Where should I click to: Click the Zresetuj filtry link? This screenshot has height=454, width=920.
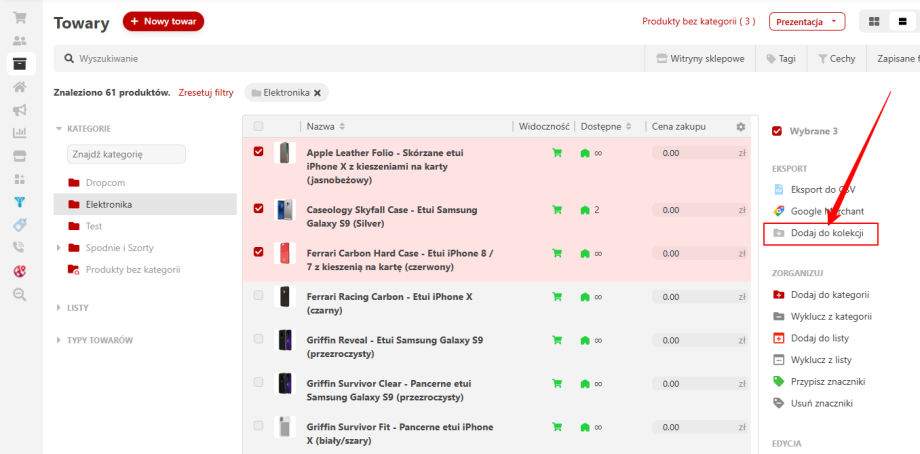coord(206,93)
